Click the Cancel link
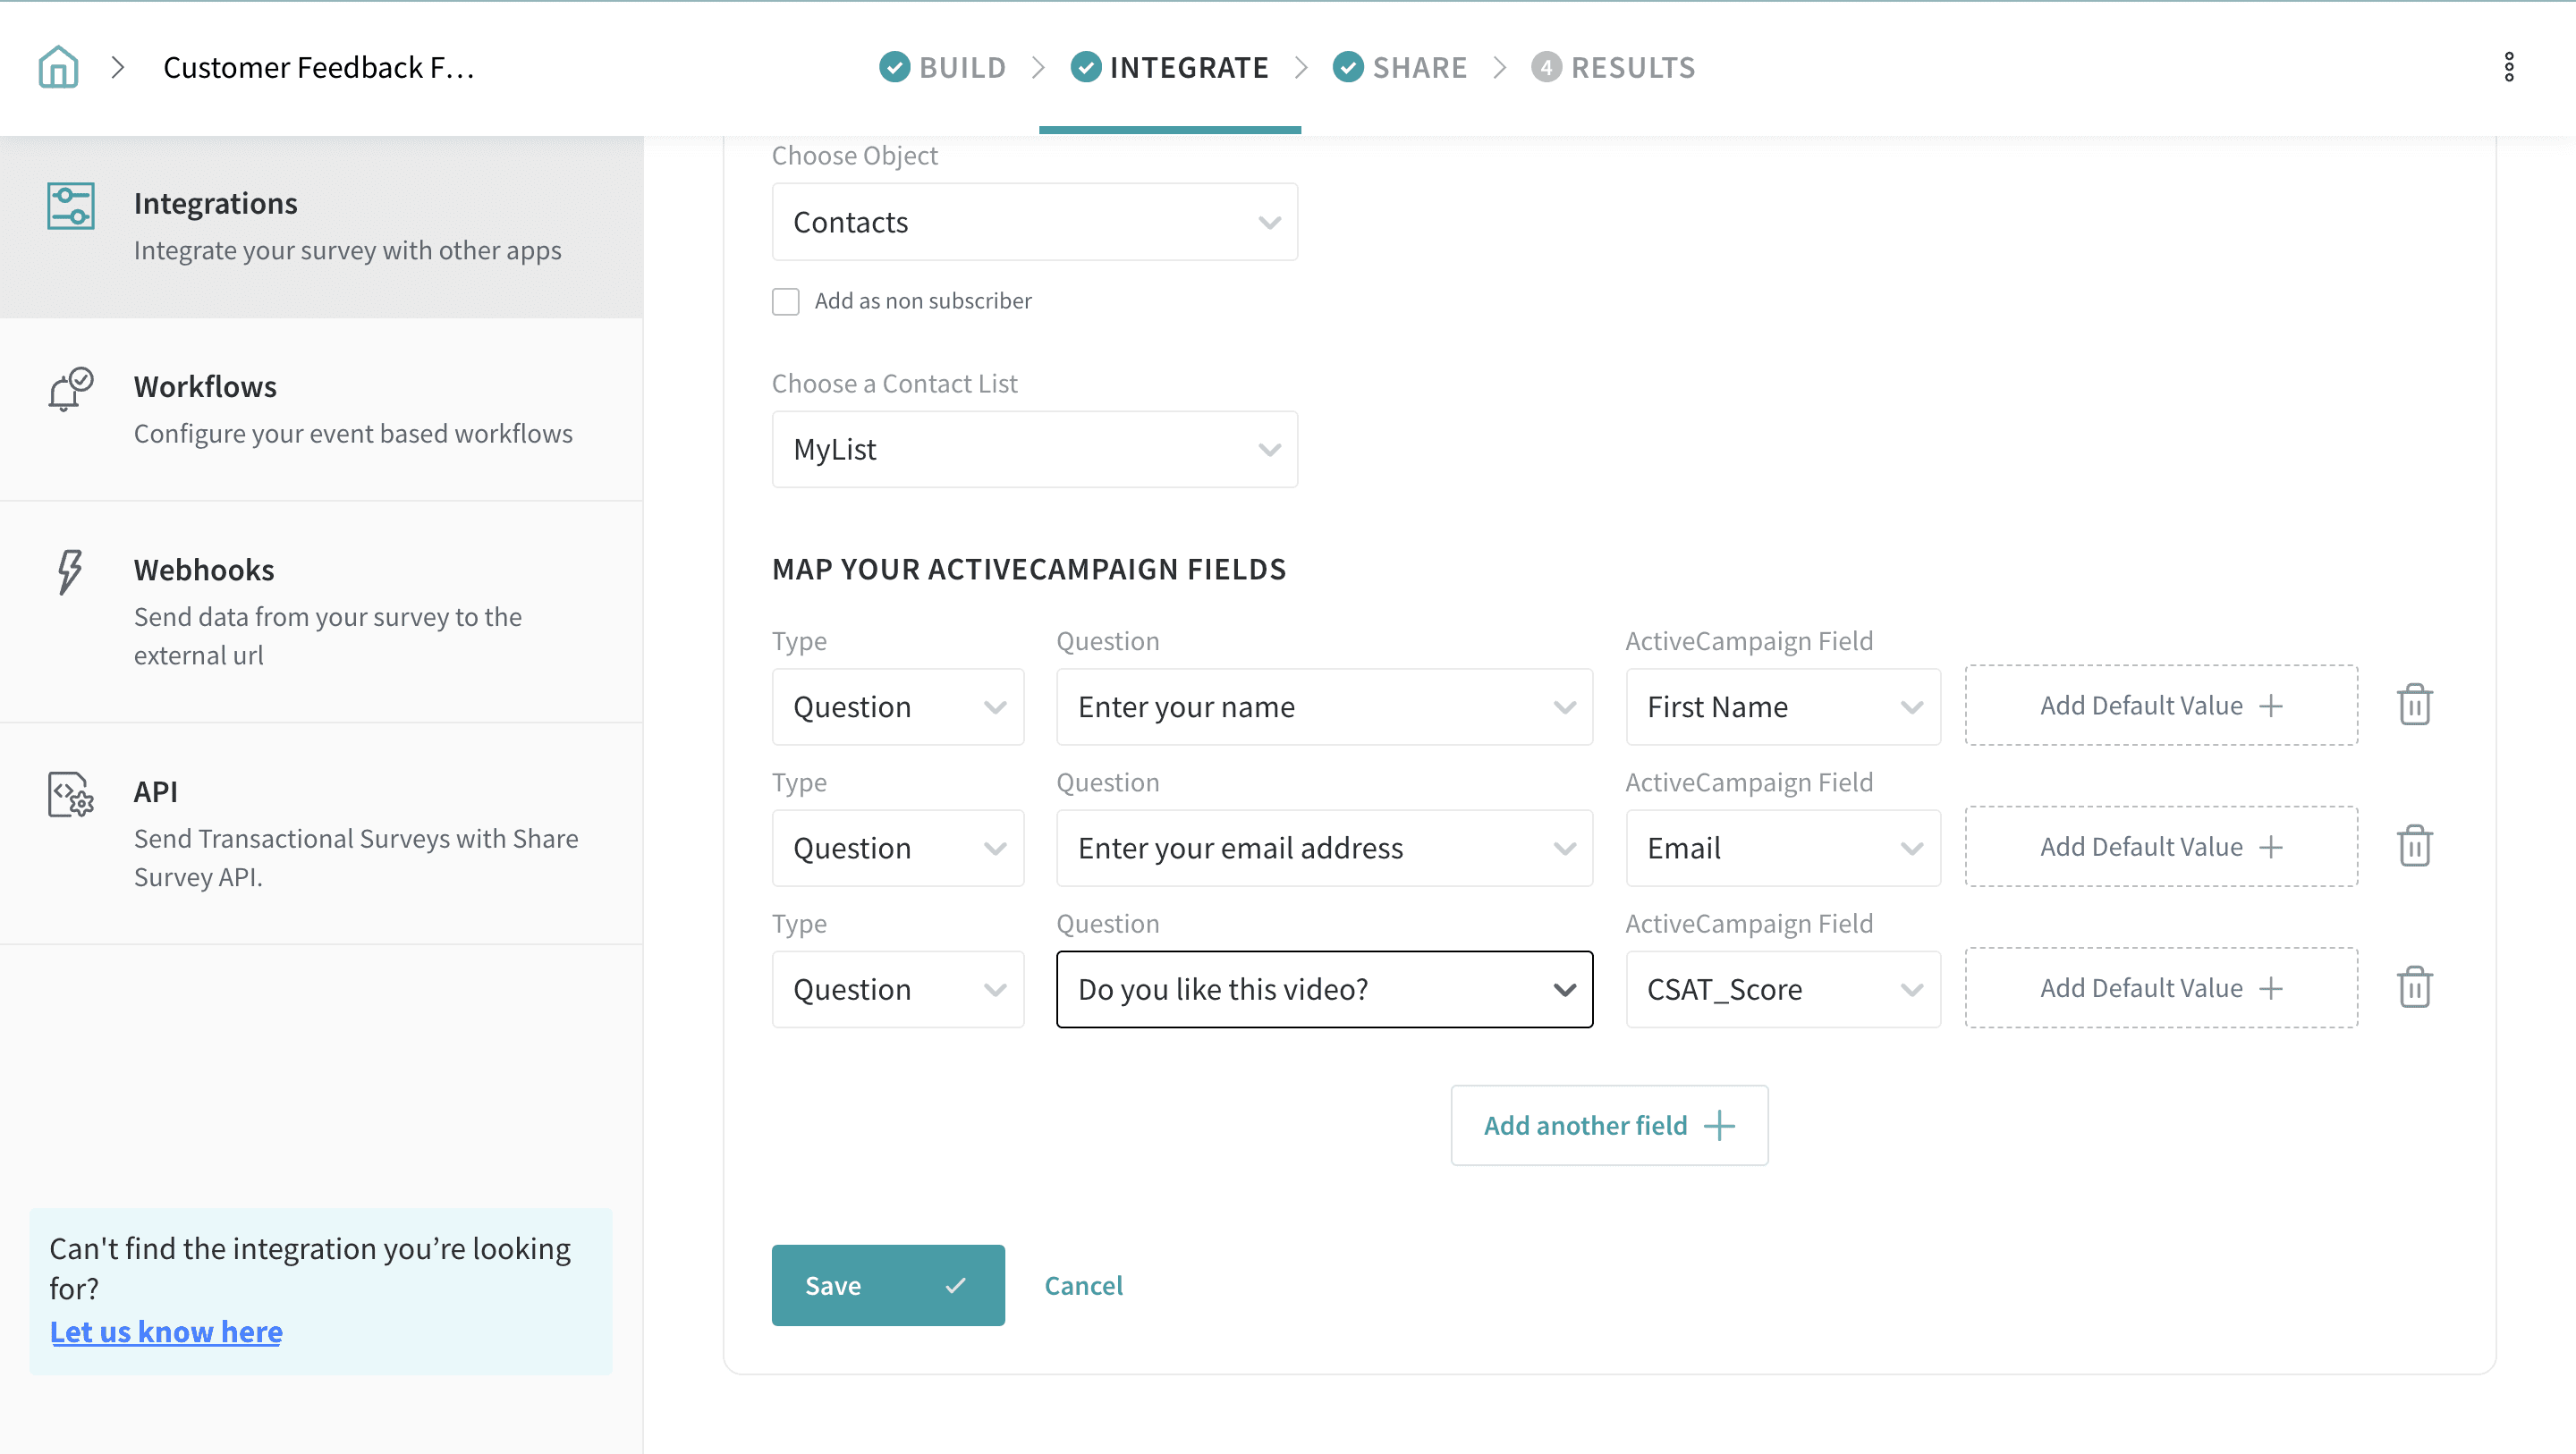 coord(1083,1285)
